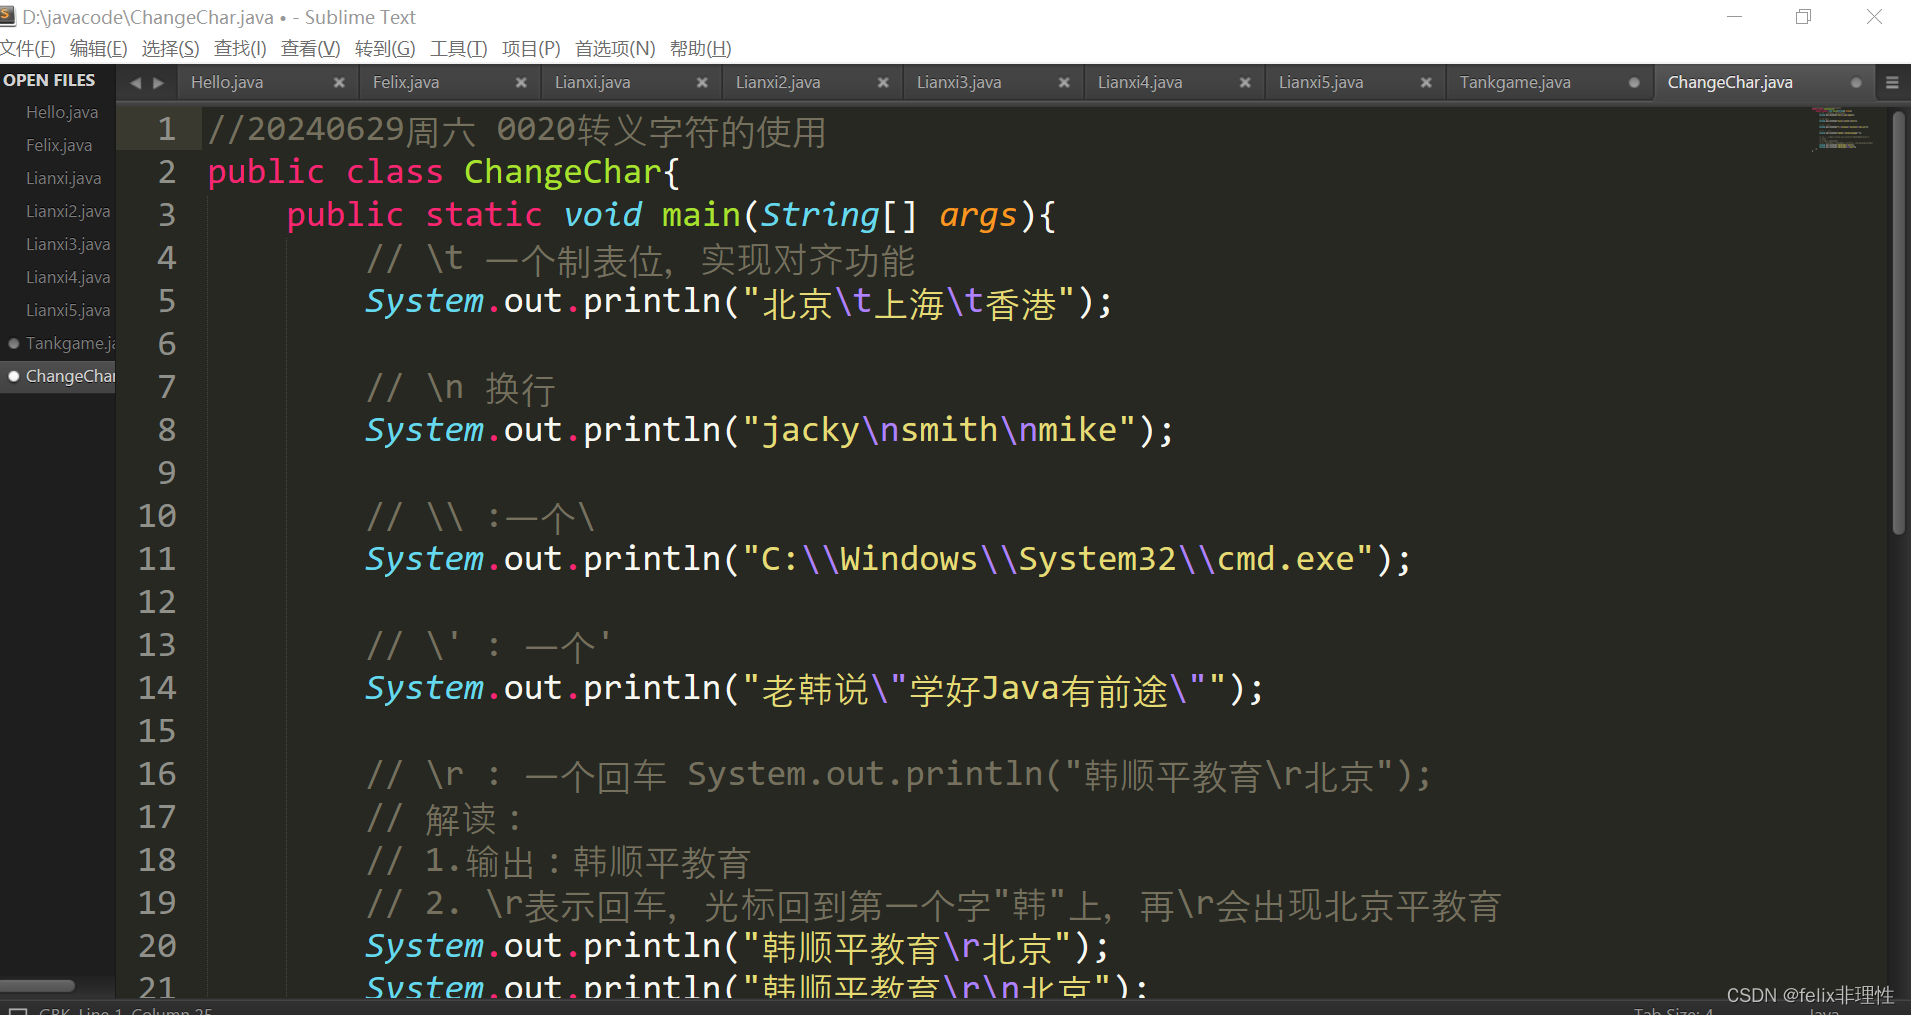This screenshot has height=1015, width=1911.
Task: Click line number 14 in gutter
Action: 157,688
